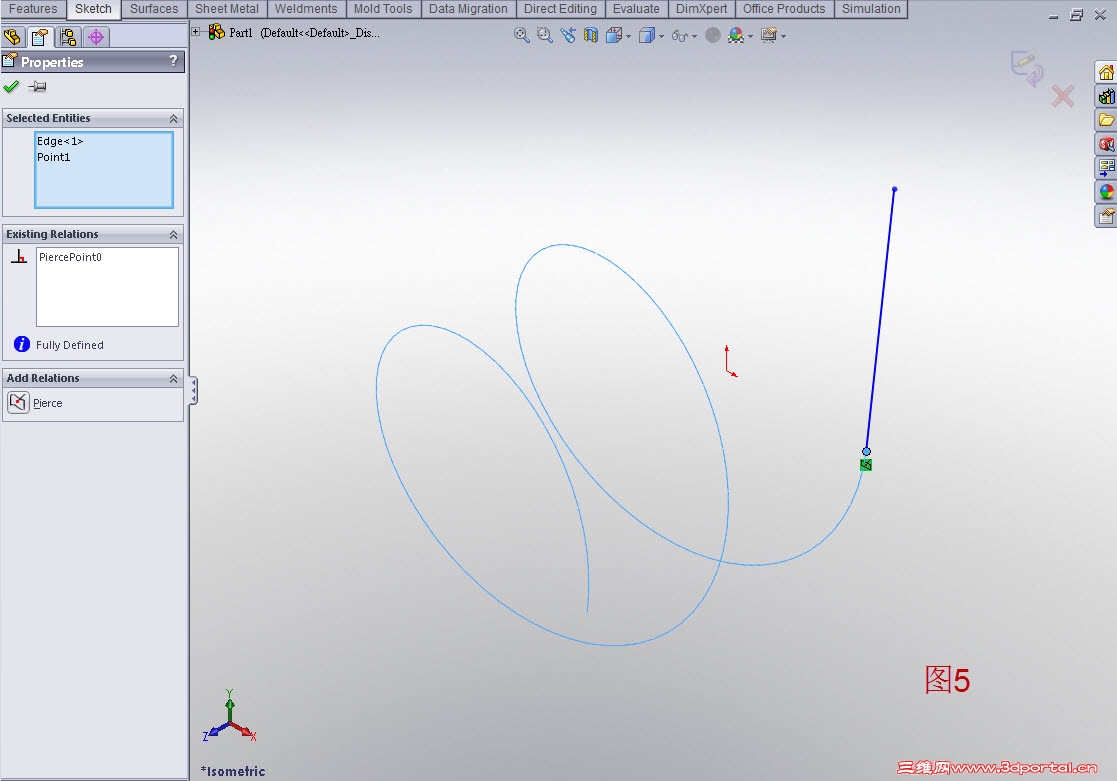The image size is (1117, 781).
Task: Click the Zoom to Area icon
Action: [x=544, y=35]
